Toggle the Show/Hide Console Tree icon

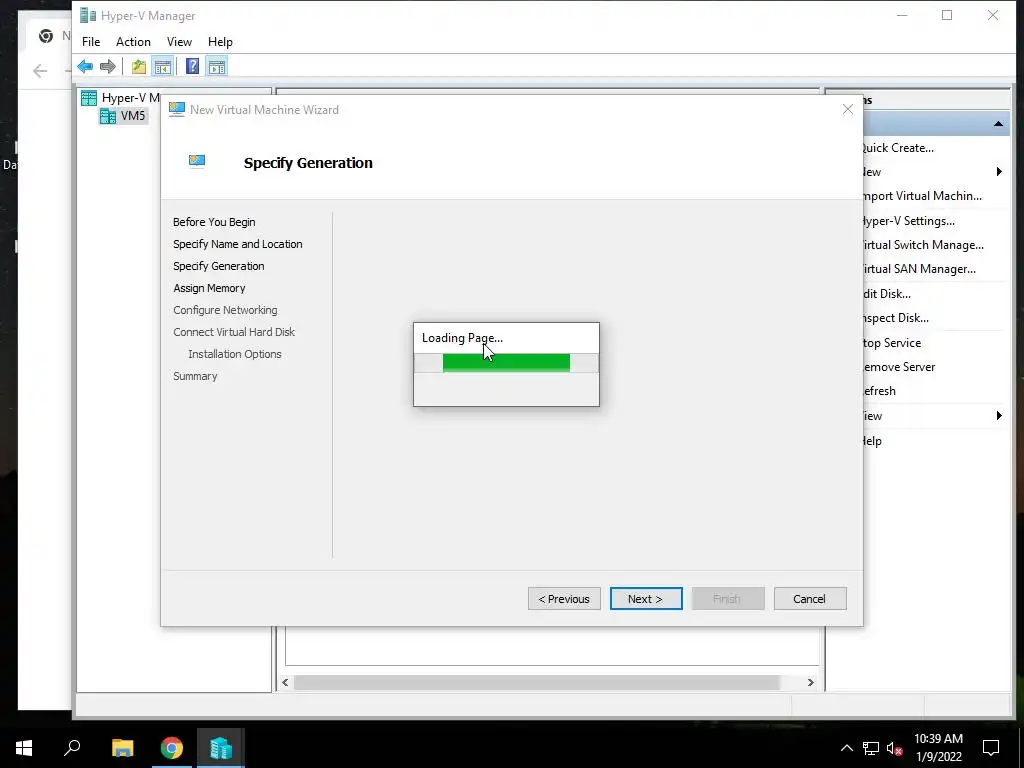(x=163, y=66)
